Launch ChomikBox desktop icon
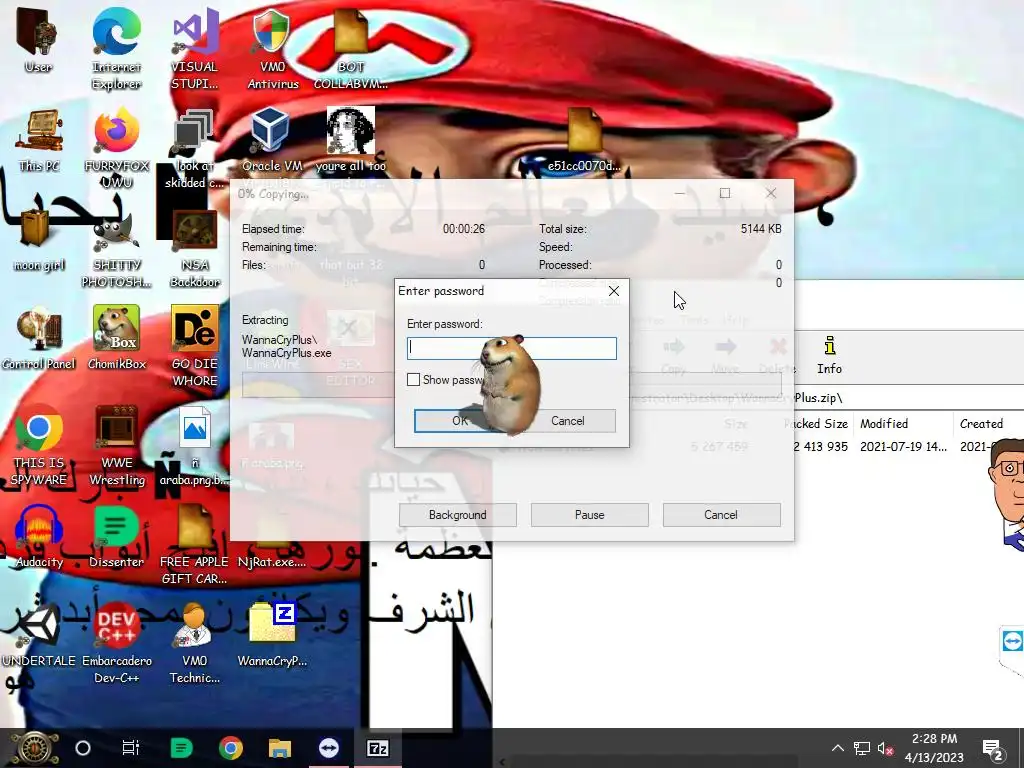 116,338
